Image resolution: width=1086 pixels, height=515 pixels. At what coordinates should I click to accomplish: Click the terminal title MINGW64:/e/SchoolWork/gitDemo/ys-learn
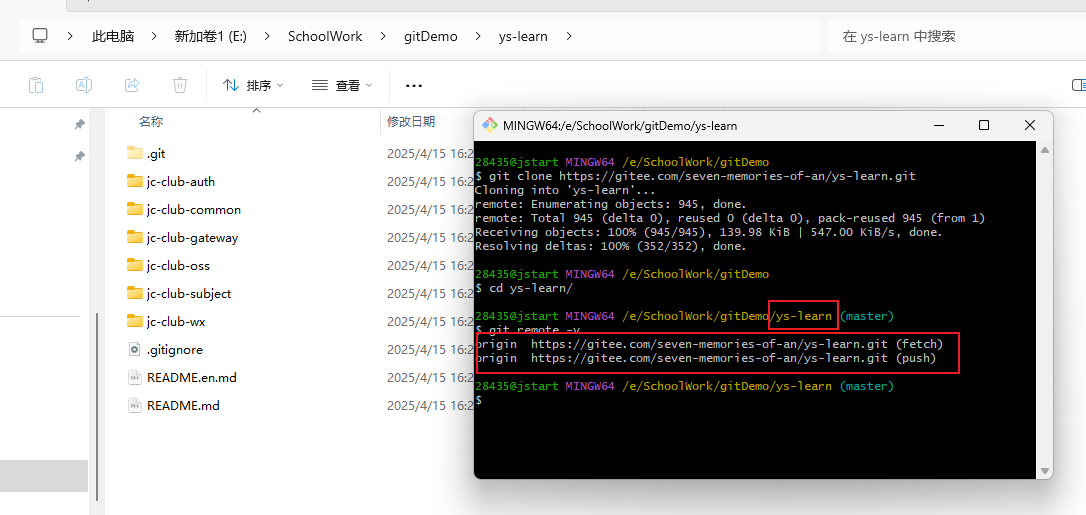[x=620, y=125]
